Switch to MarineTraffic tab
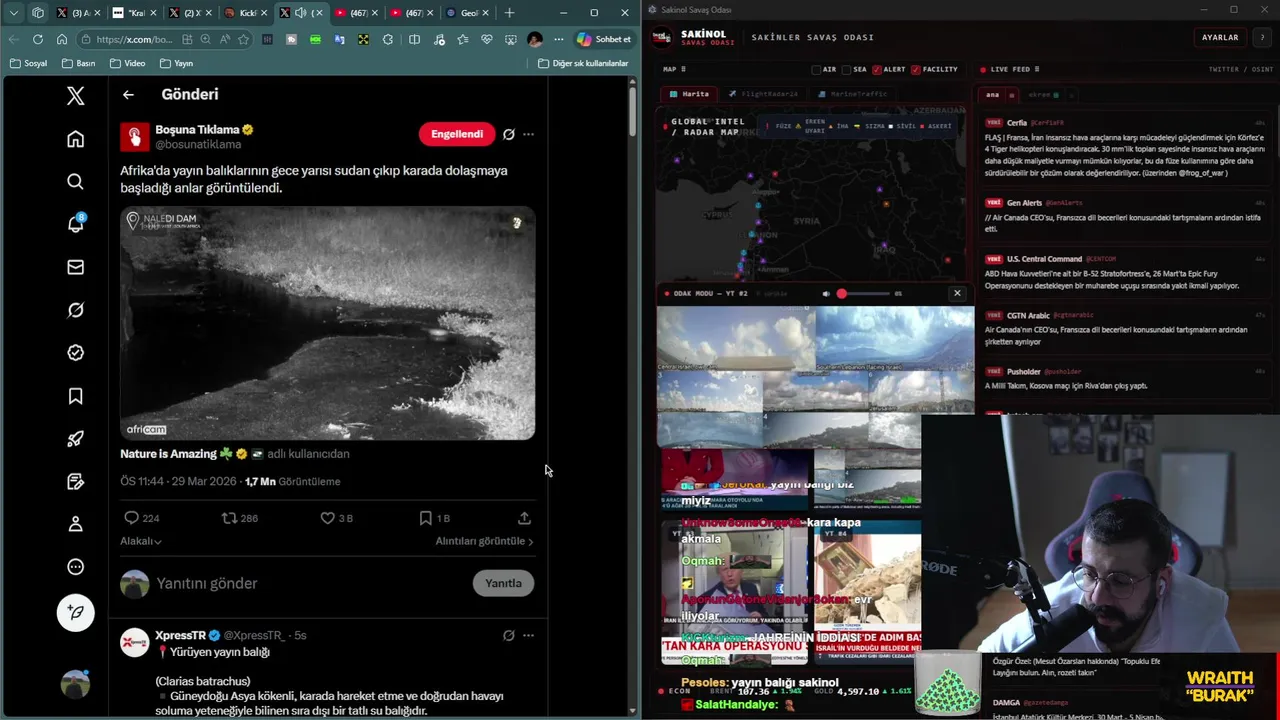The image size is (1280, 720). 852,94
